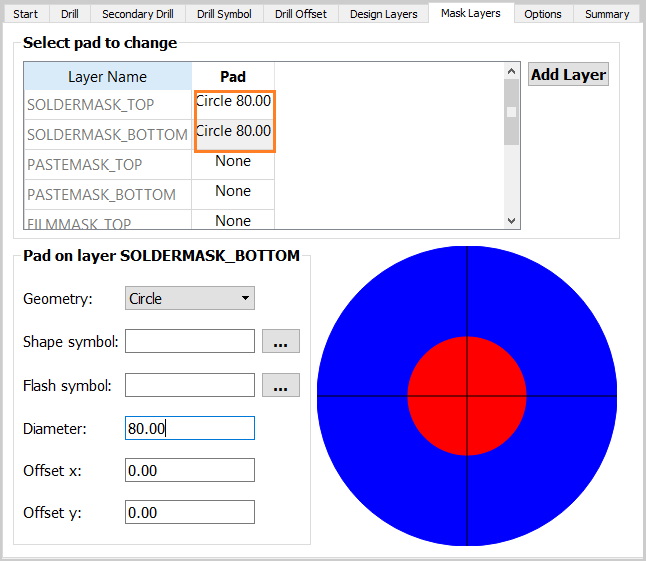Open the Options tab
The width and height of the screenshot is (646, 561).
[x=543, y=14]
